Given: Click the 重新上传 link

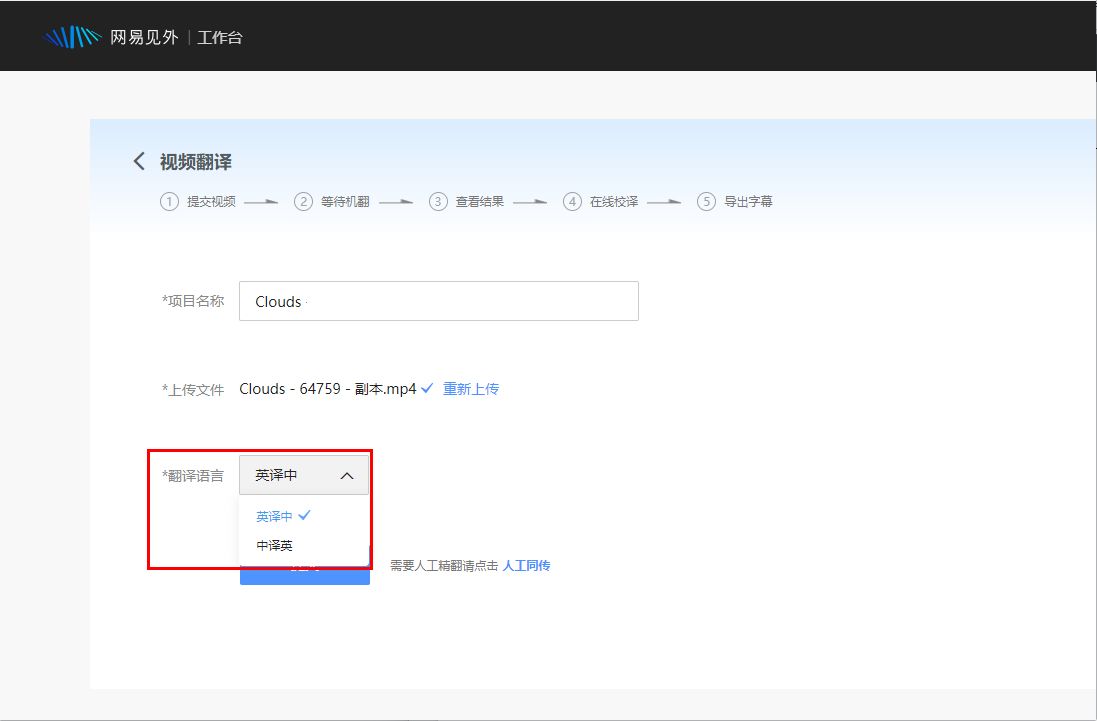Looking at the screenshot, I should pos(471,389).
